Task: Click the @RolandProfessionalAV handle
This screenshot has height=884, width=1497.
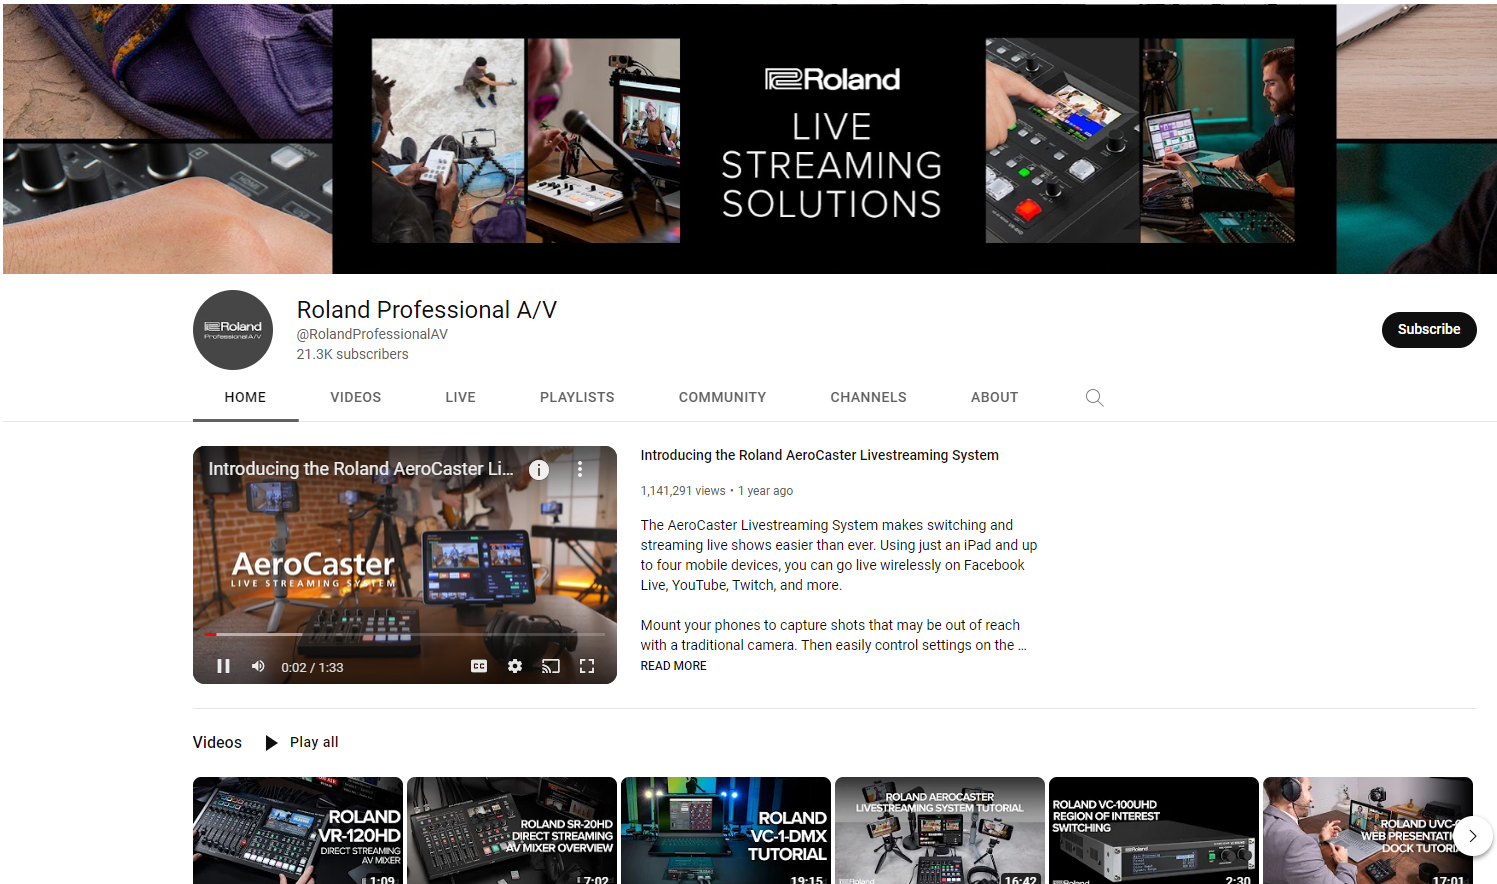Action: click(372, 334)
